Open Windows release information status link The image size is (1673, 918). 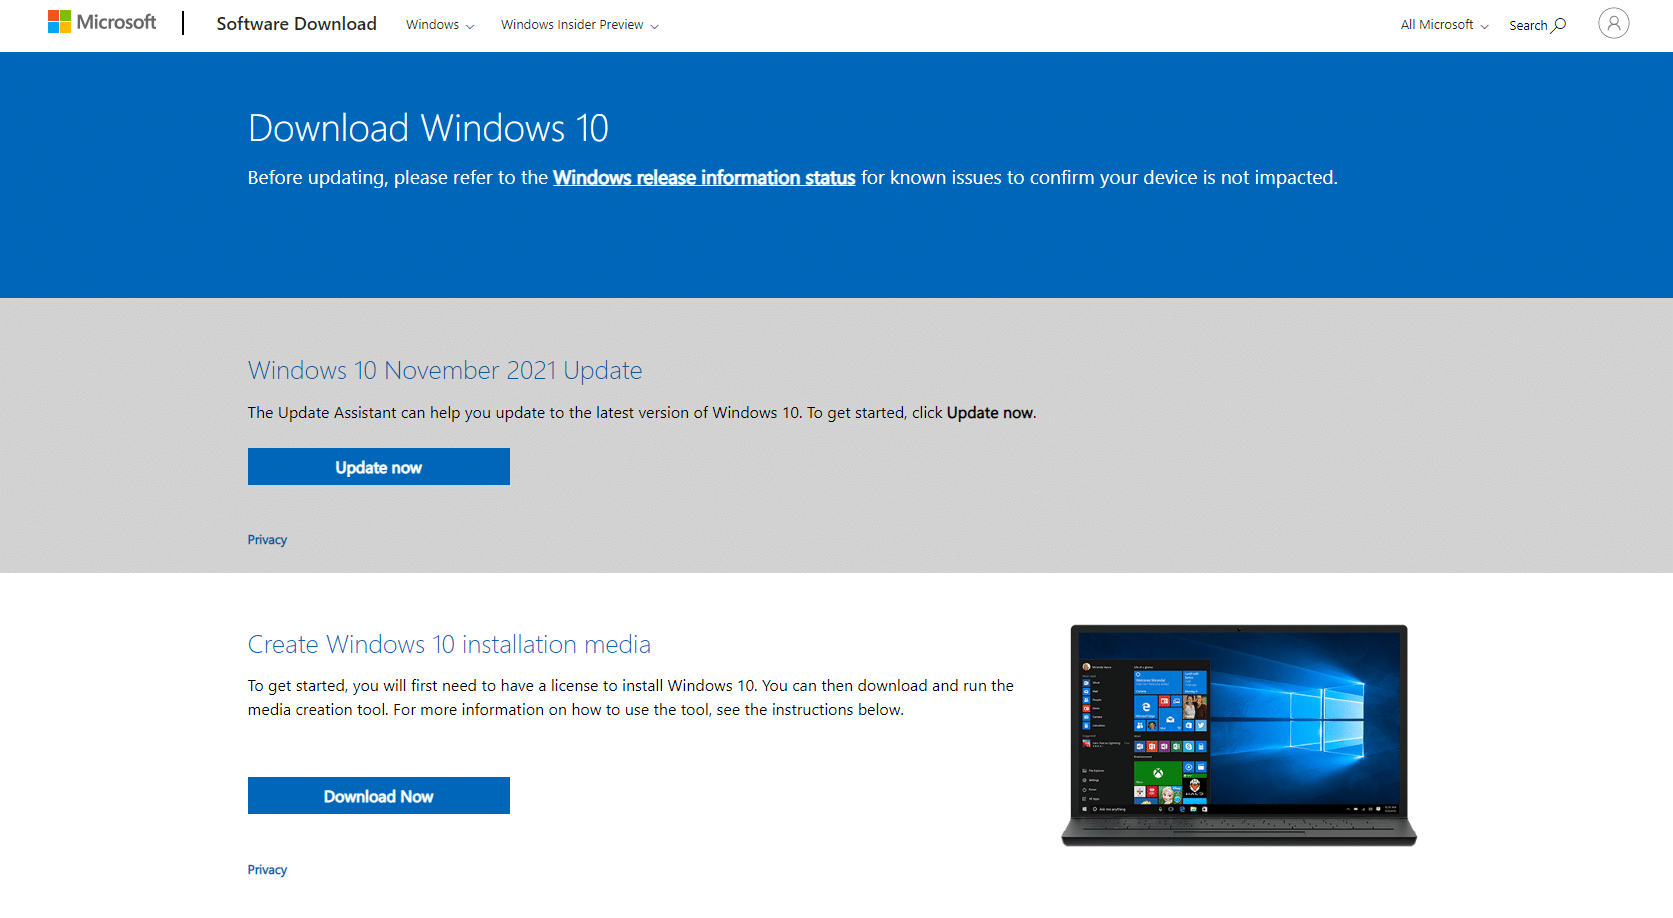(x=704, y=178)
